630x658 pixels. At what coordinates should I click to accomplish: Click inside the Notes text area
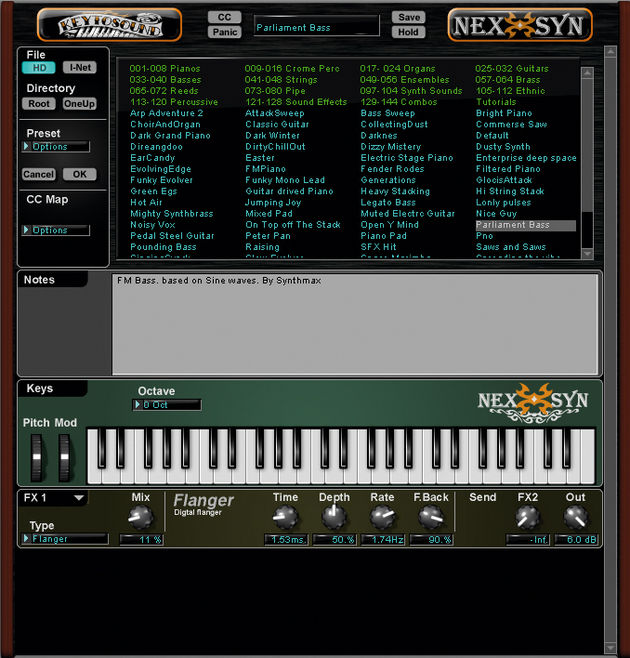coord(355,324)
